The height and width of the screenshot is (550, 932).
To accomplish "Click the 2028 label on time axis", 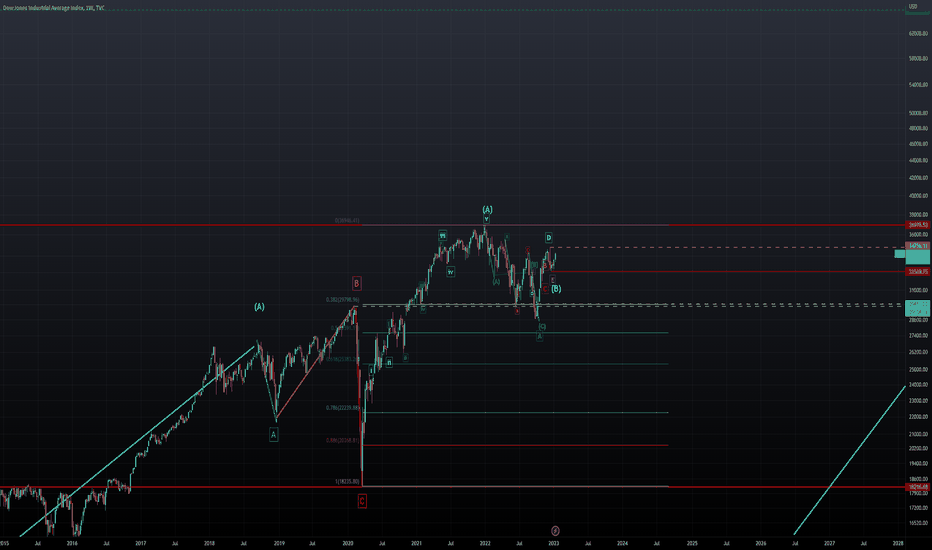I will click(898, 543).
